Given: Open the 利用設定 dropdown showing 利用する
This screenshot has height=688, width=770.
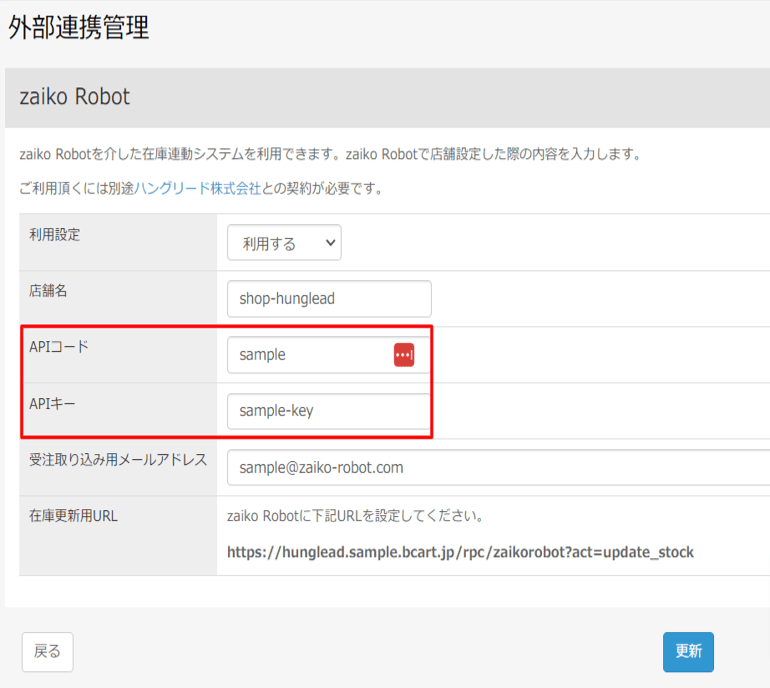Looking at the screenshot, I should click(284, 243).
